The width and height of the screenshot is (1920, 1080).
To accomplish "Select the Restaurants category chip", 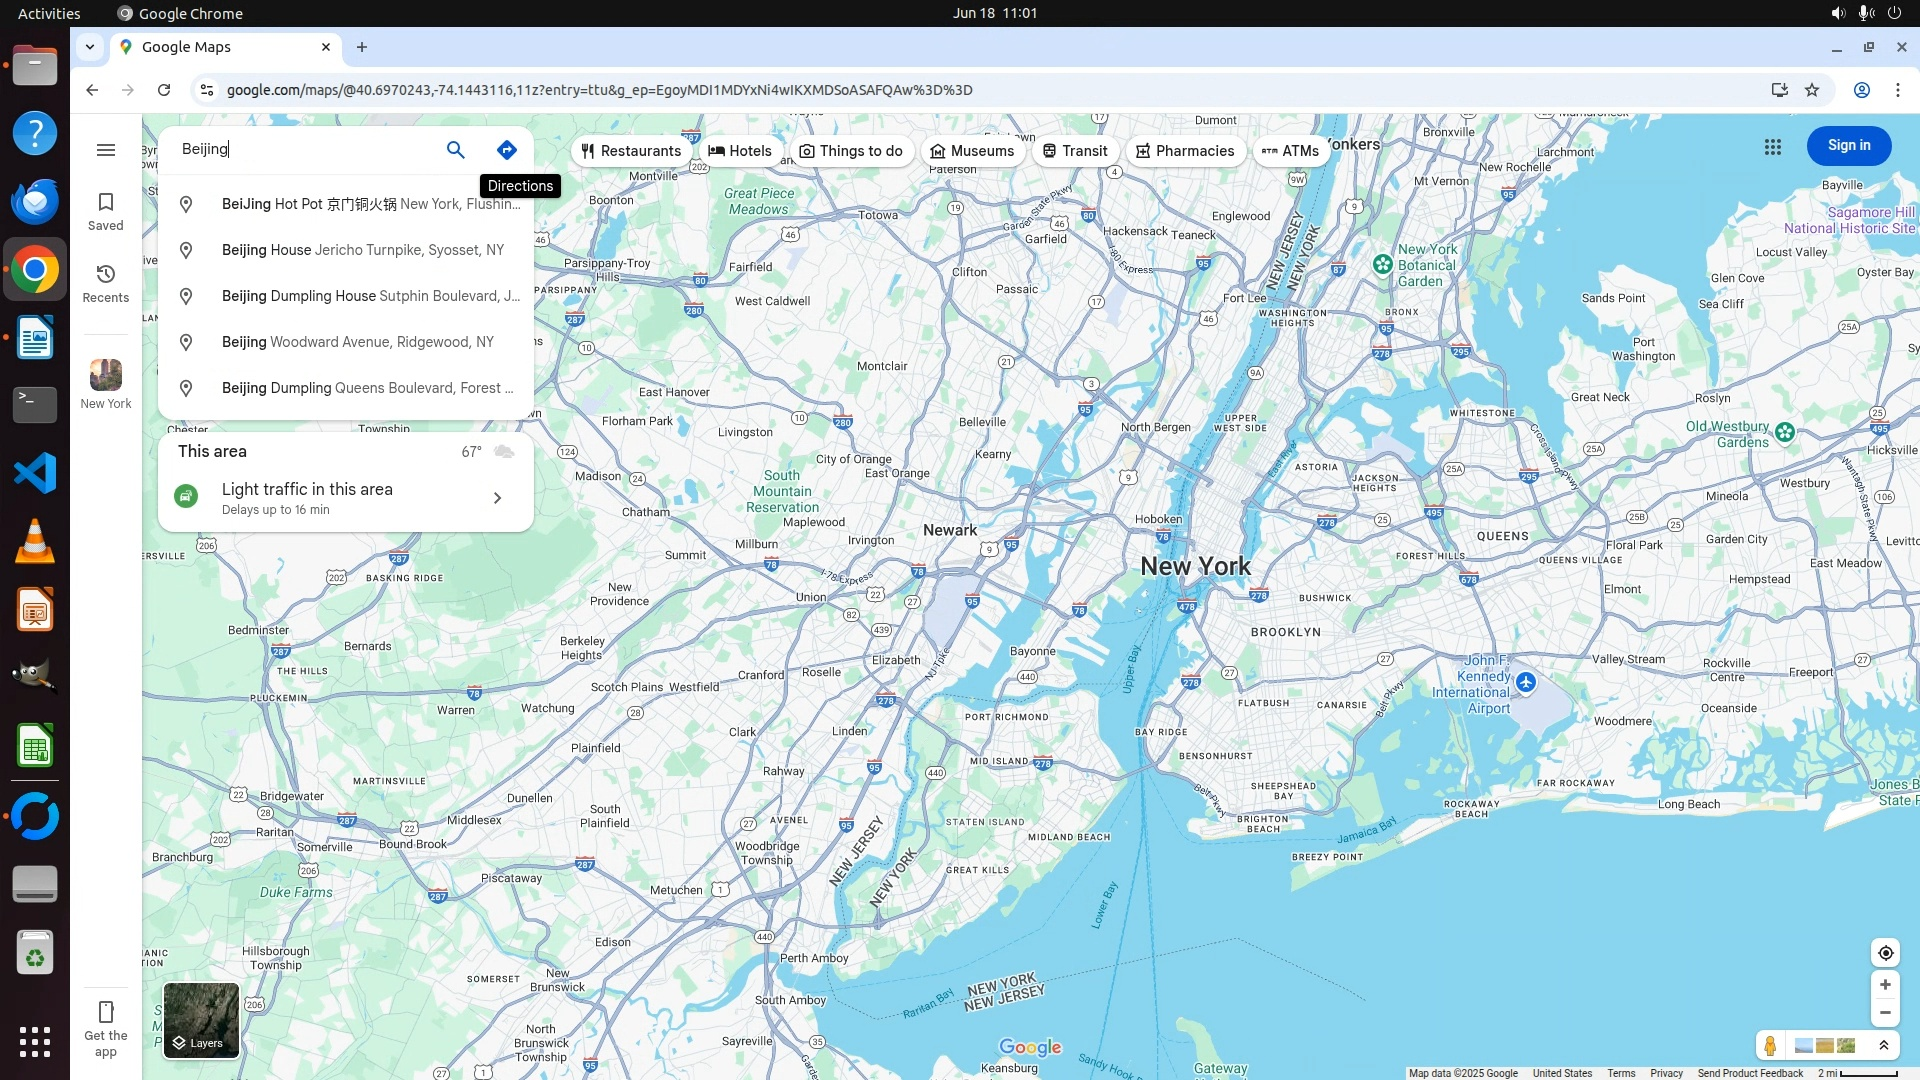I will pyautogui.click(x=631, y=151).
